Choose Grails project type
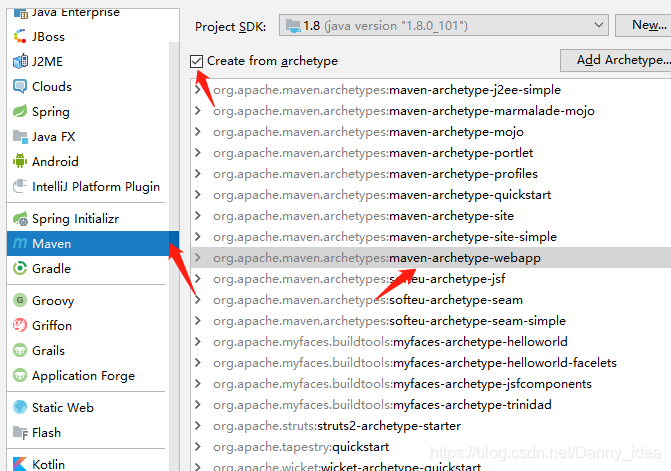 coord(88,350)
